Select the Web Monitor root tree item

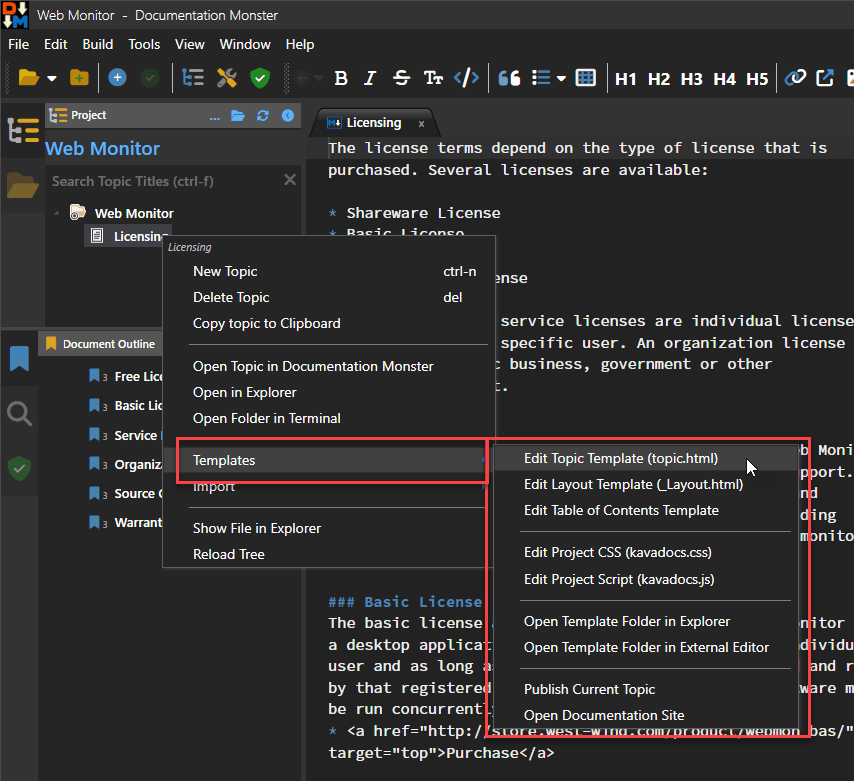pos(134,213)
